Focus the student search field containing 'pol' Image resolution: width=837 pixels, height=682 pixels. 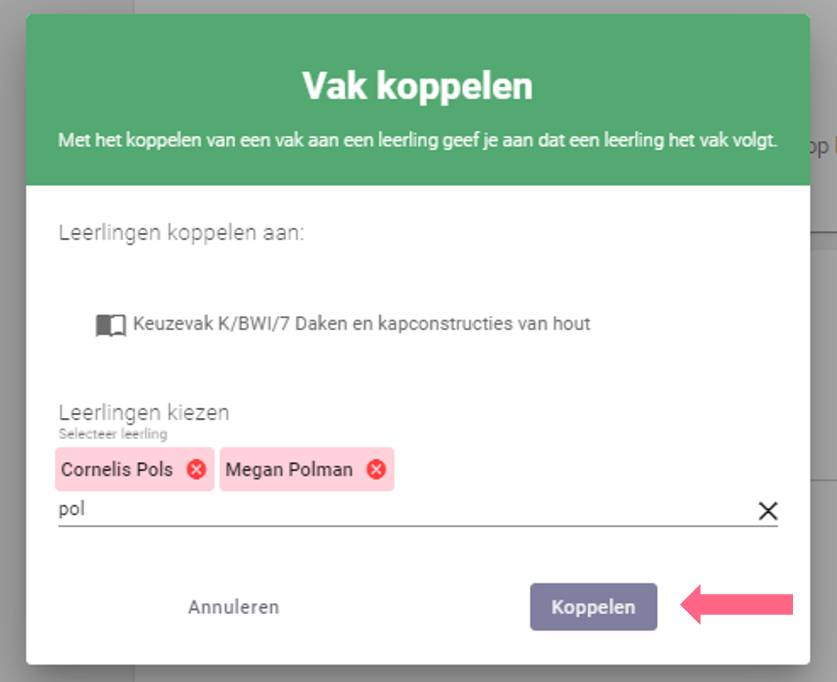[406, 510]
